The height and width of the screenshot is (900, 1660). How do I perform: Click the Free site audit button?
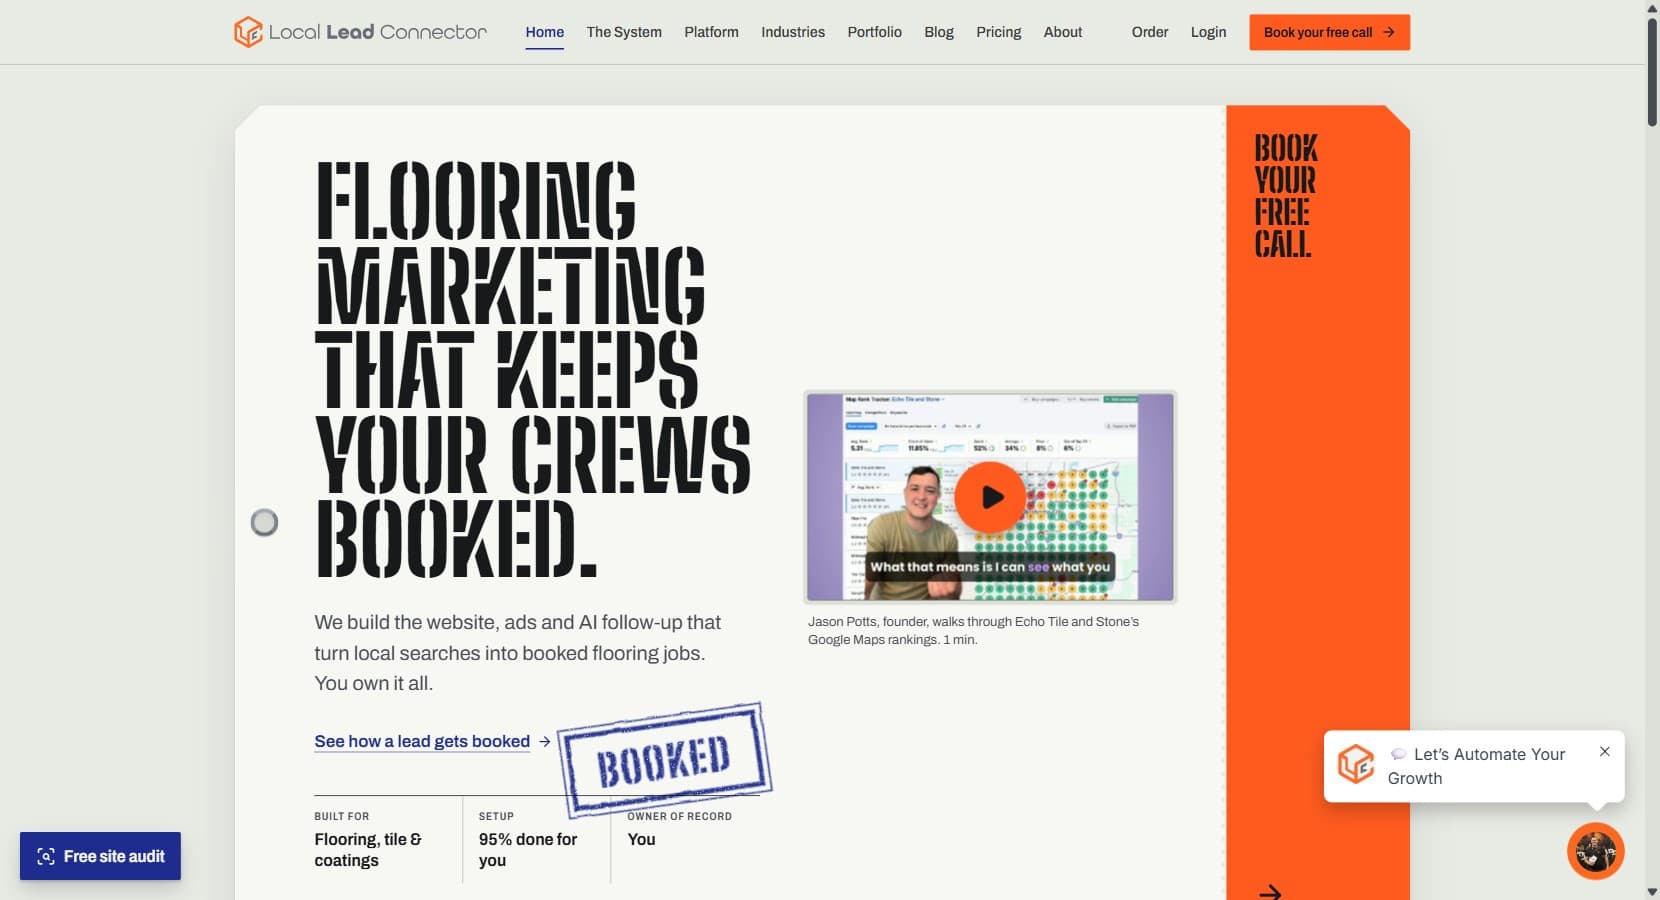pos(100,856)
